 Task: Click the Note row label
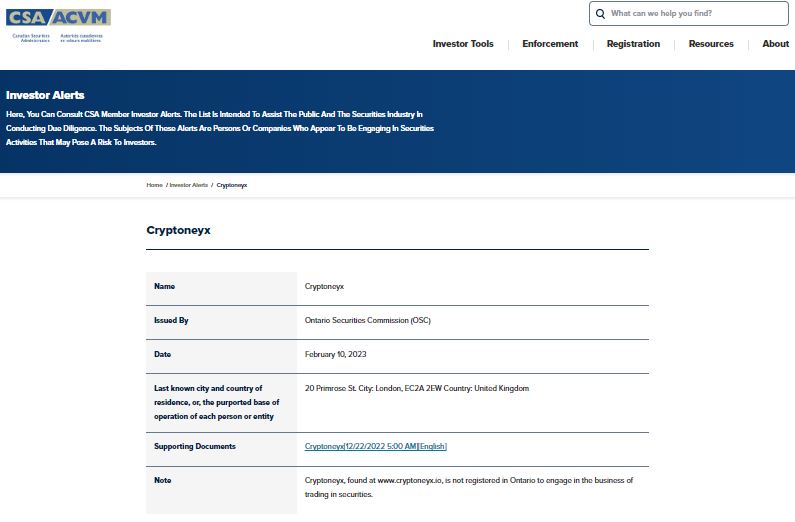[x=162, y=480]
